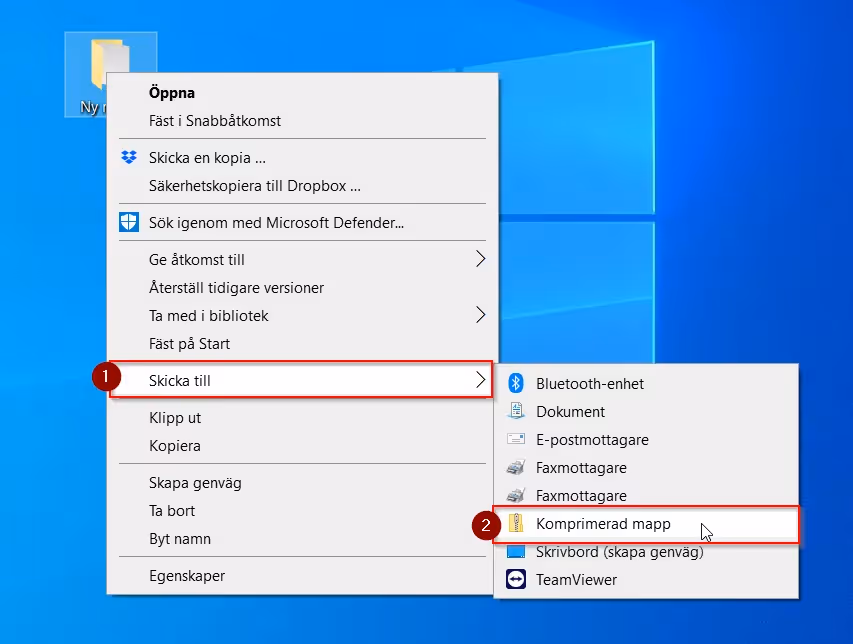Choose Fäst på Start
Screen dimensions: 853x644
(x=302, y=344)
